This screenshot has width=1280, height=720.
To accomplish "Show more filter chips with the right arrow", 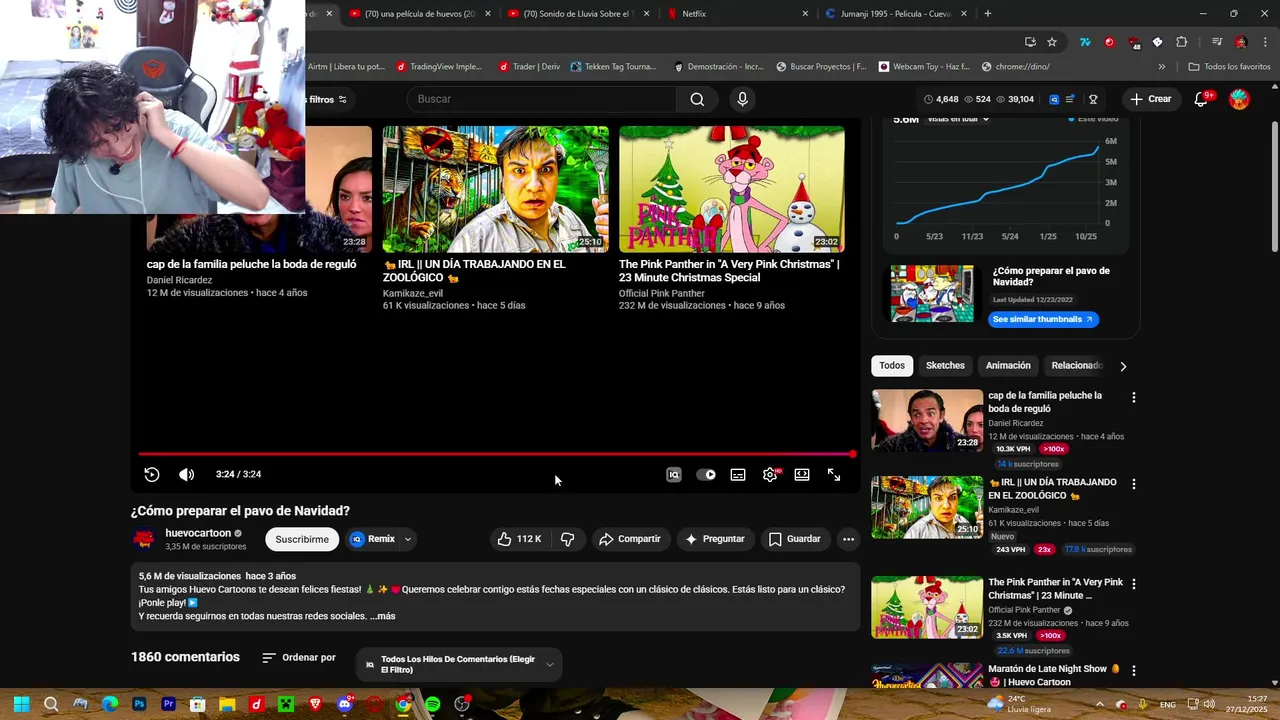I will pos(1123,366).
